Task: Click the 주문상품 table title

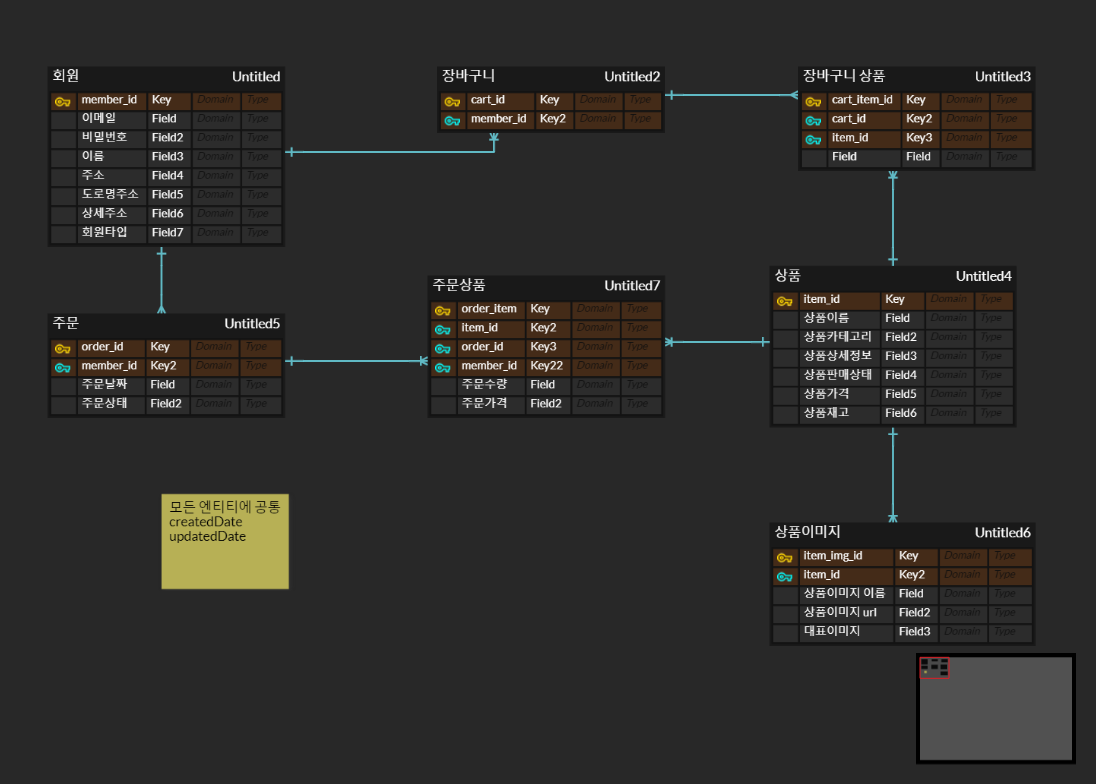Action: [459, 284]
